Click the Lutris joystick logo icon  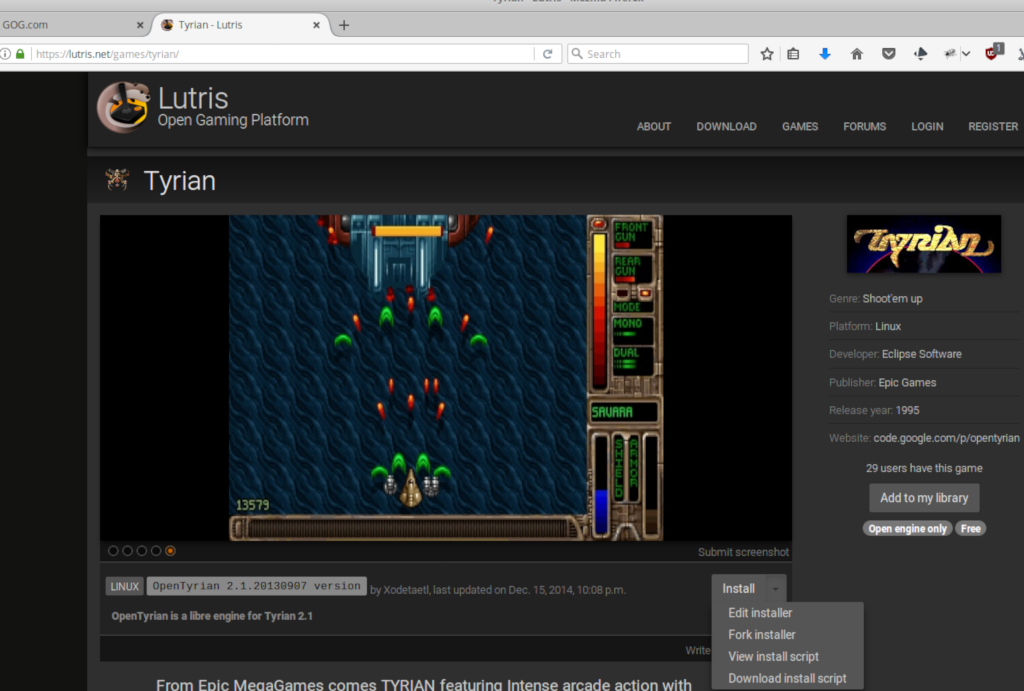(x=123, y=107)
